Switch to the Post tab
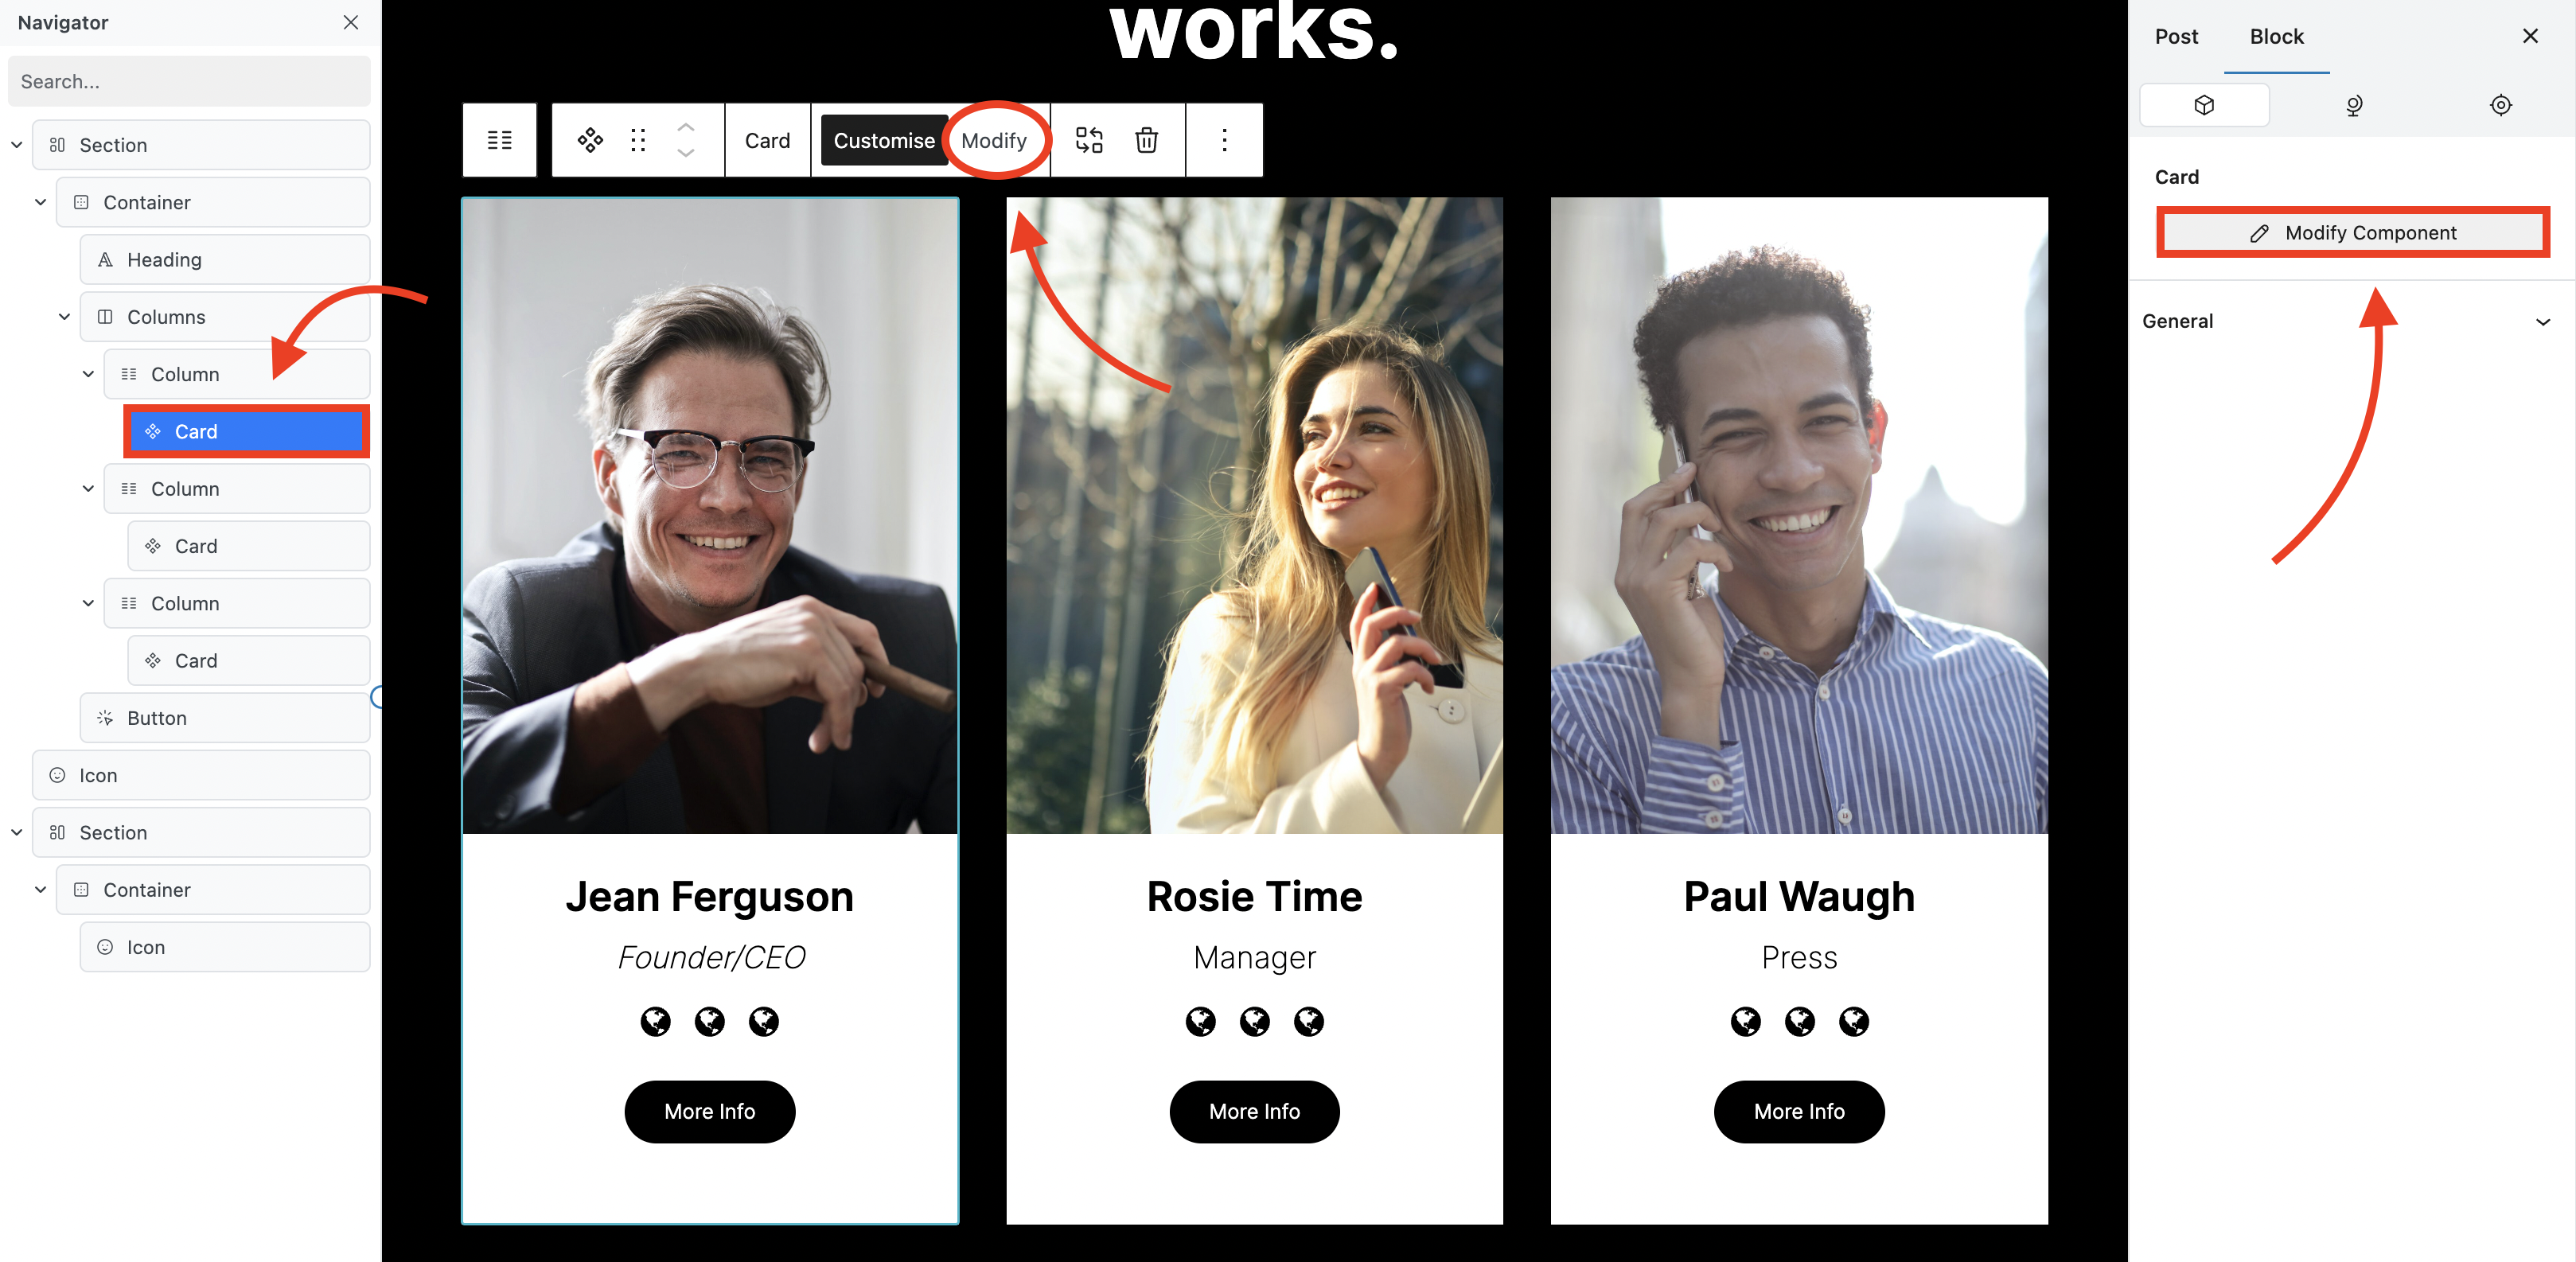The image size is (2576, 1262). [2176, 37]
